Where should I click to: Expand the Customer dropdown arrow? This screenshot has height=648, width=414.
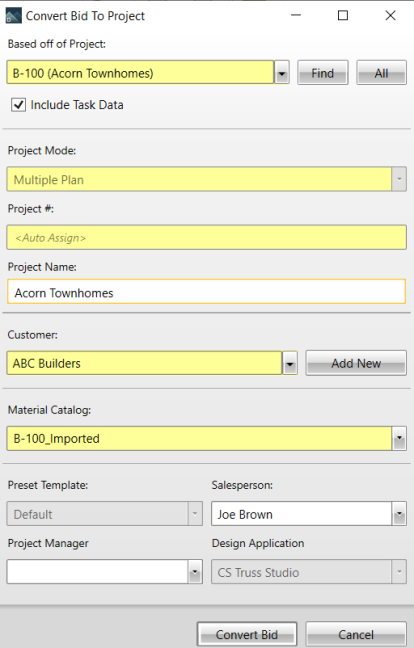(x=290, y=363)
